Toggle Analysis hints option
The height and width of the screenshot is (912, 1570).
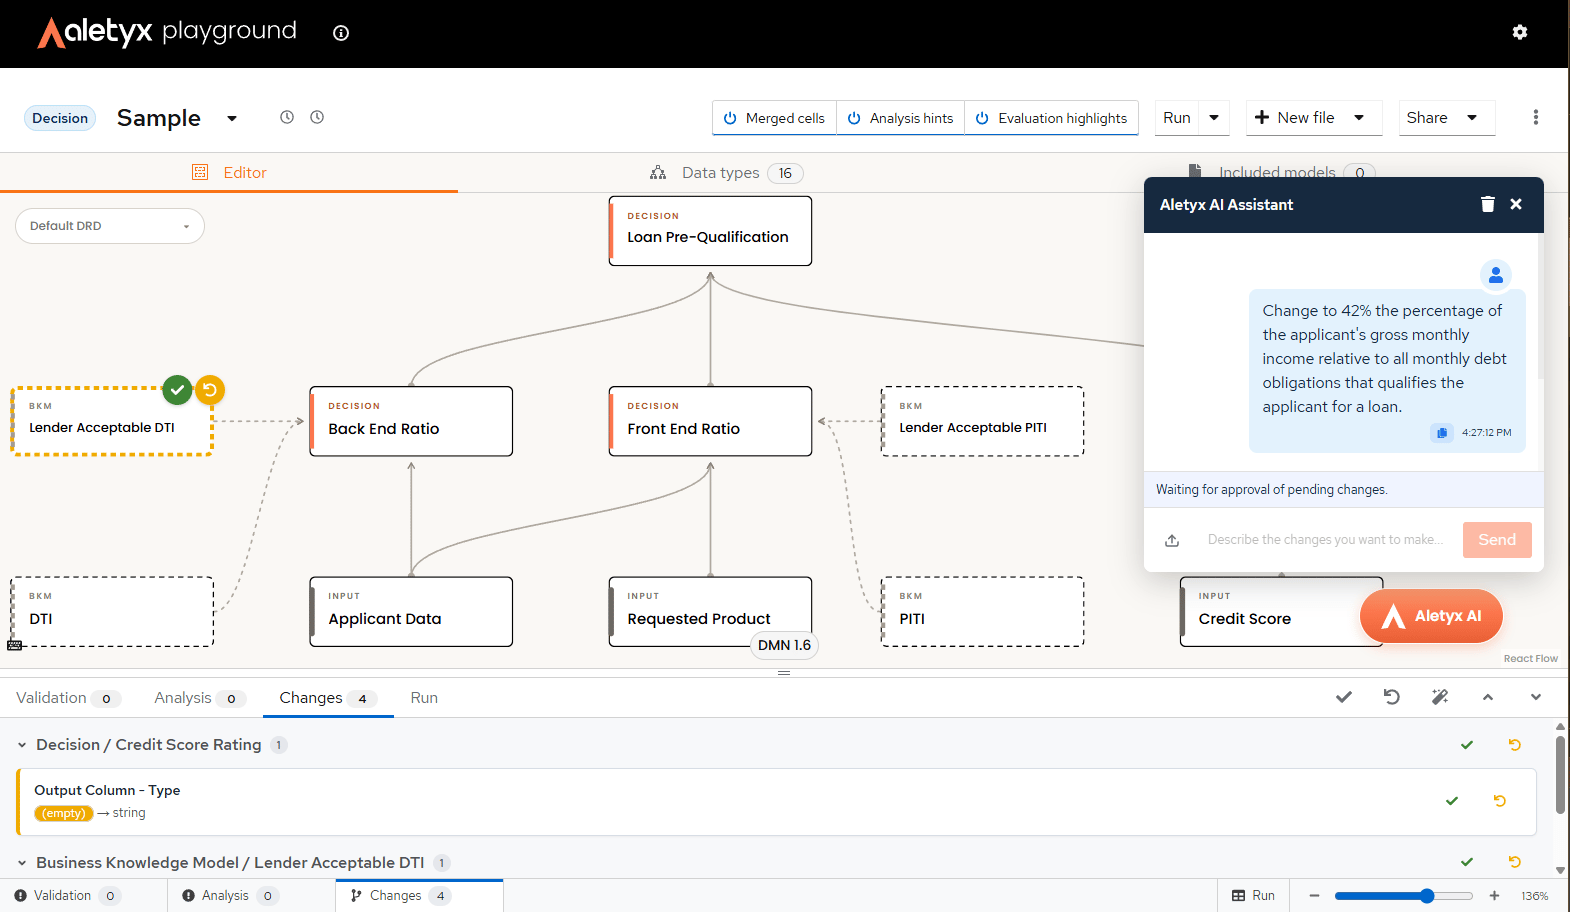point(901,118)
